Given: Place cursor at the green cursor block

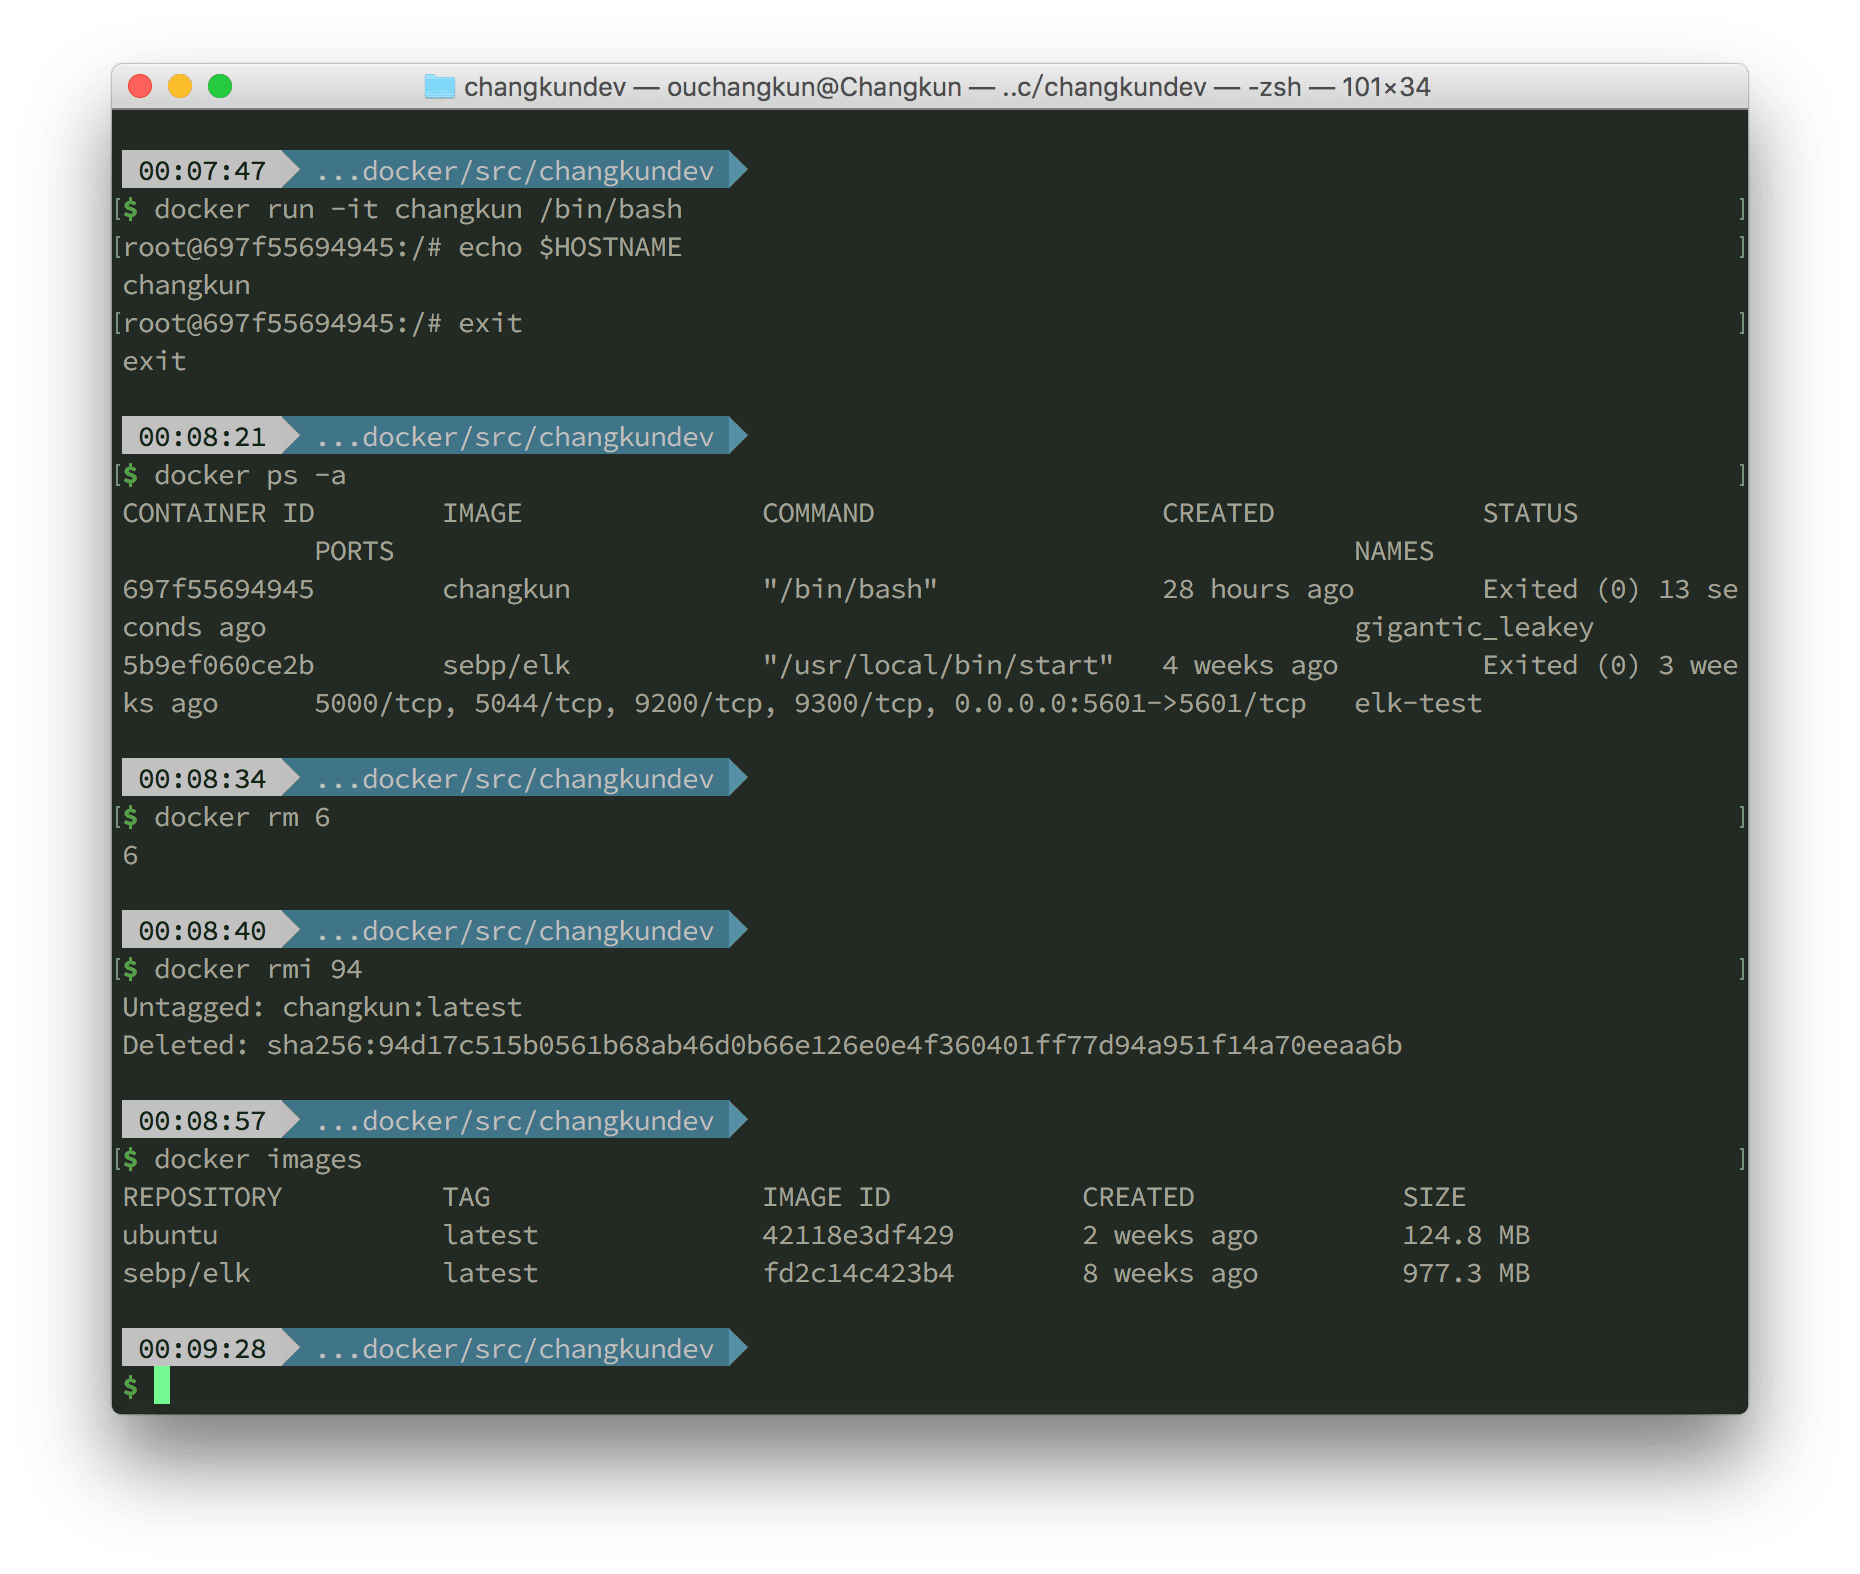Looking at the screenshot, I should pyautogui.click(x=162, y=1387).
